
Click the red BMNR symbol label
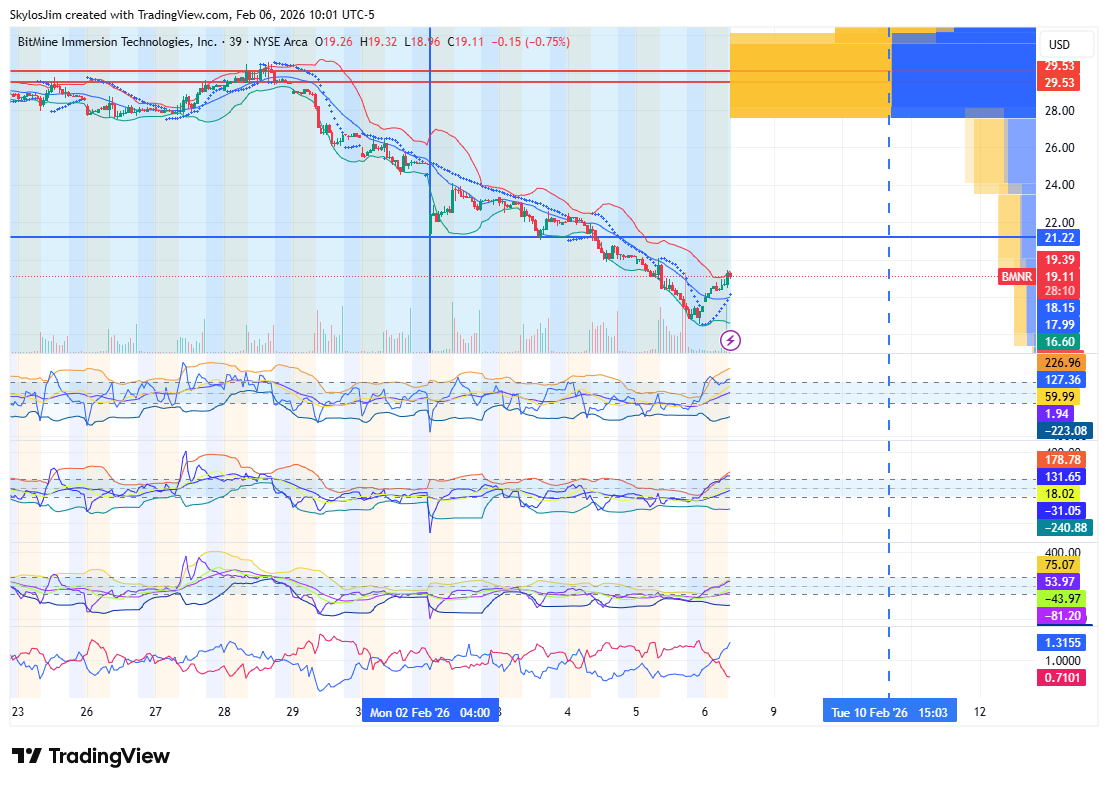tap(1014, 276)
